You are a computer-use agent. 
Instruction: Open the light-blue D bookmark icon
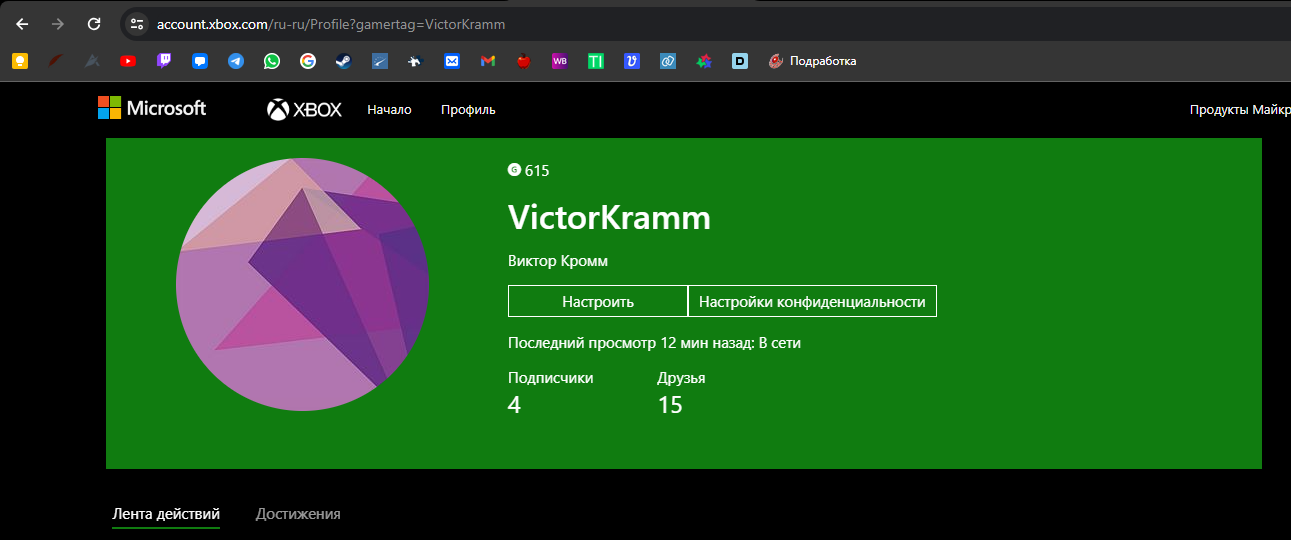pos(740,61)
